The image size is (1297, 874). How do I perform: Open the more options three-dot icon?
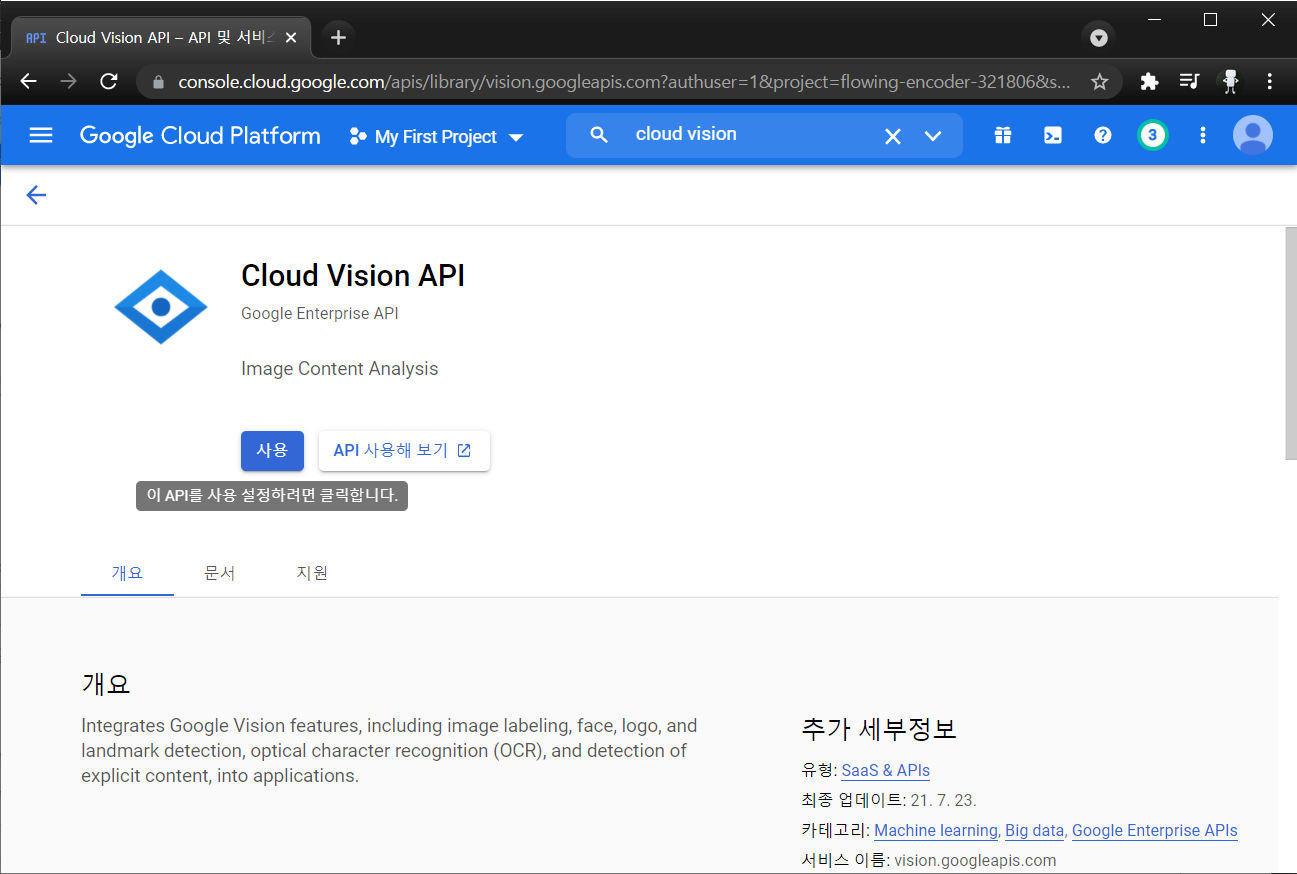click(x=1202, y=135)
